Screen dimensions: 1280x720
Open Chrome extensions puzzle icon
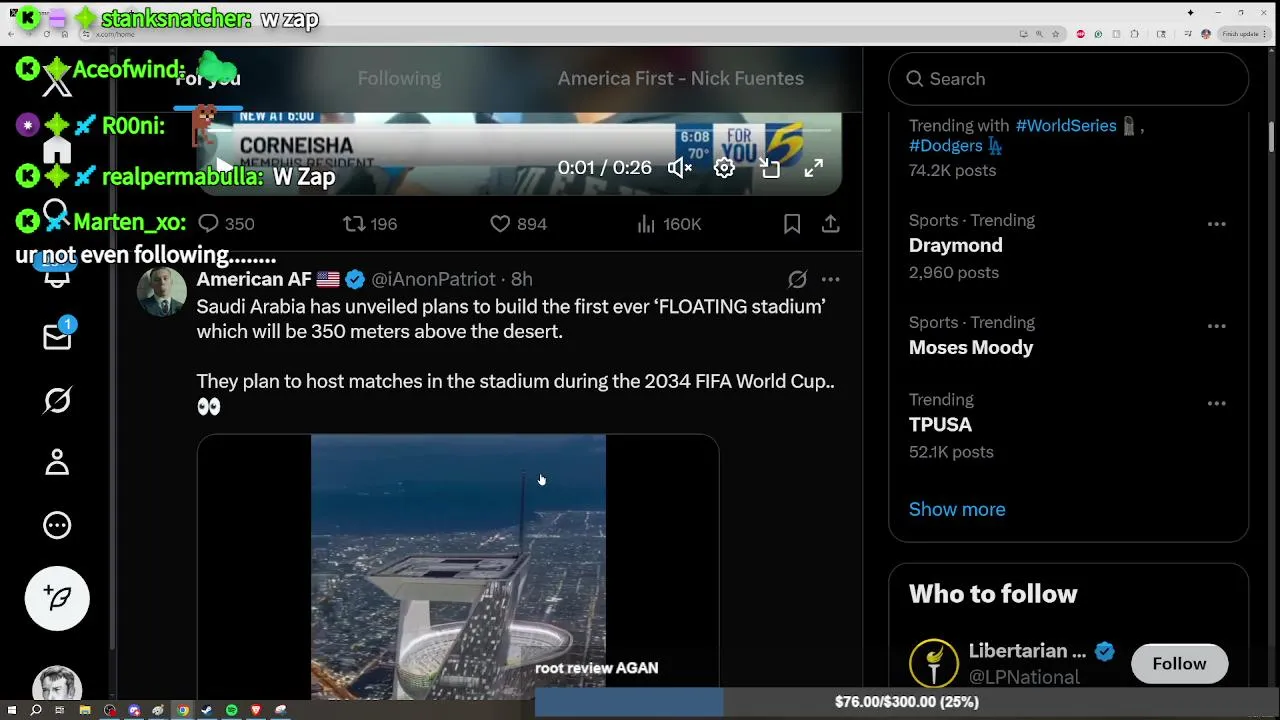[1134, 34]
